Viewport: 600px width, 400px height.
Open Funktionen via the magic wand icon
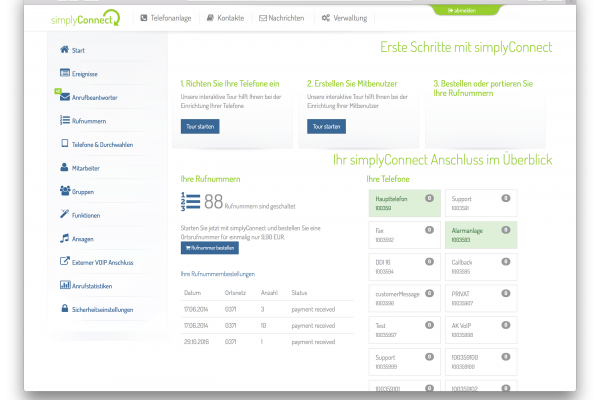64,214
